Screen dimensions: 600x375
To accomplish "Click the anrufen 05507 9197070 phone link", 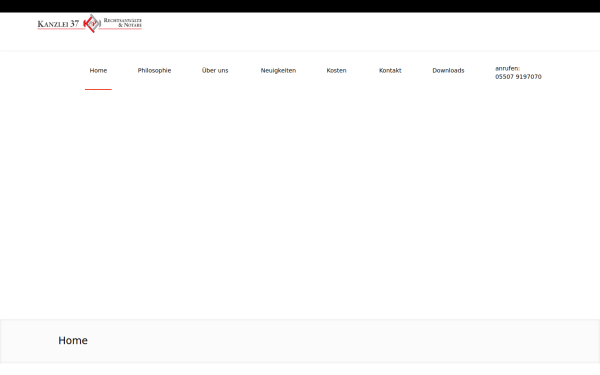I will pos(518,72).
